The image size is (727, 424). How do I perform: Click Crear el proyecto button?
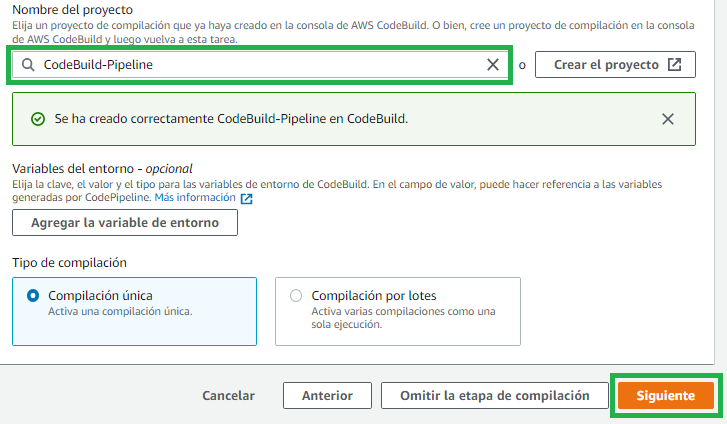click(x=615, y=64)
